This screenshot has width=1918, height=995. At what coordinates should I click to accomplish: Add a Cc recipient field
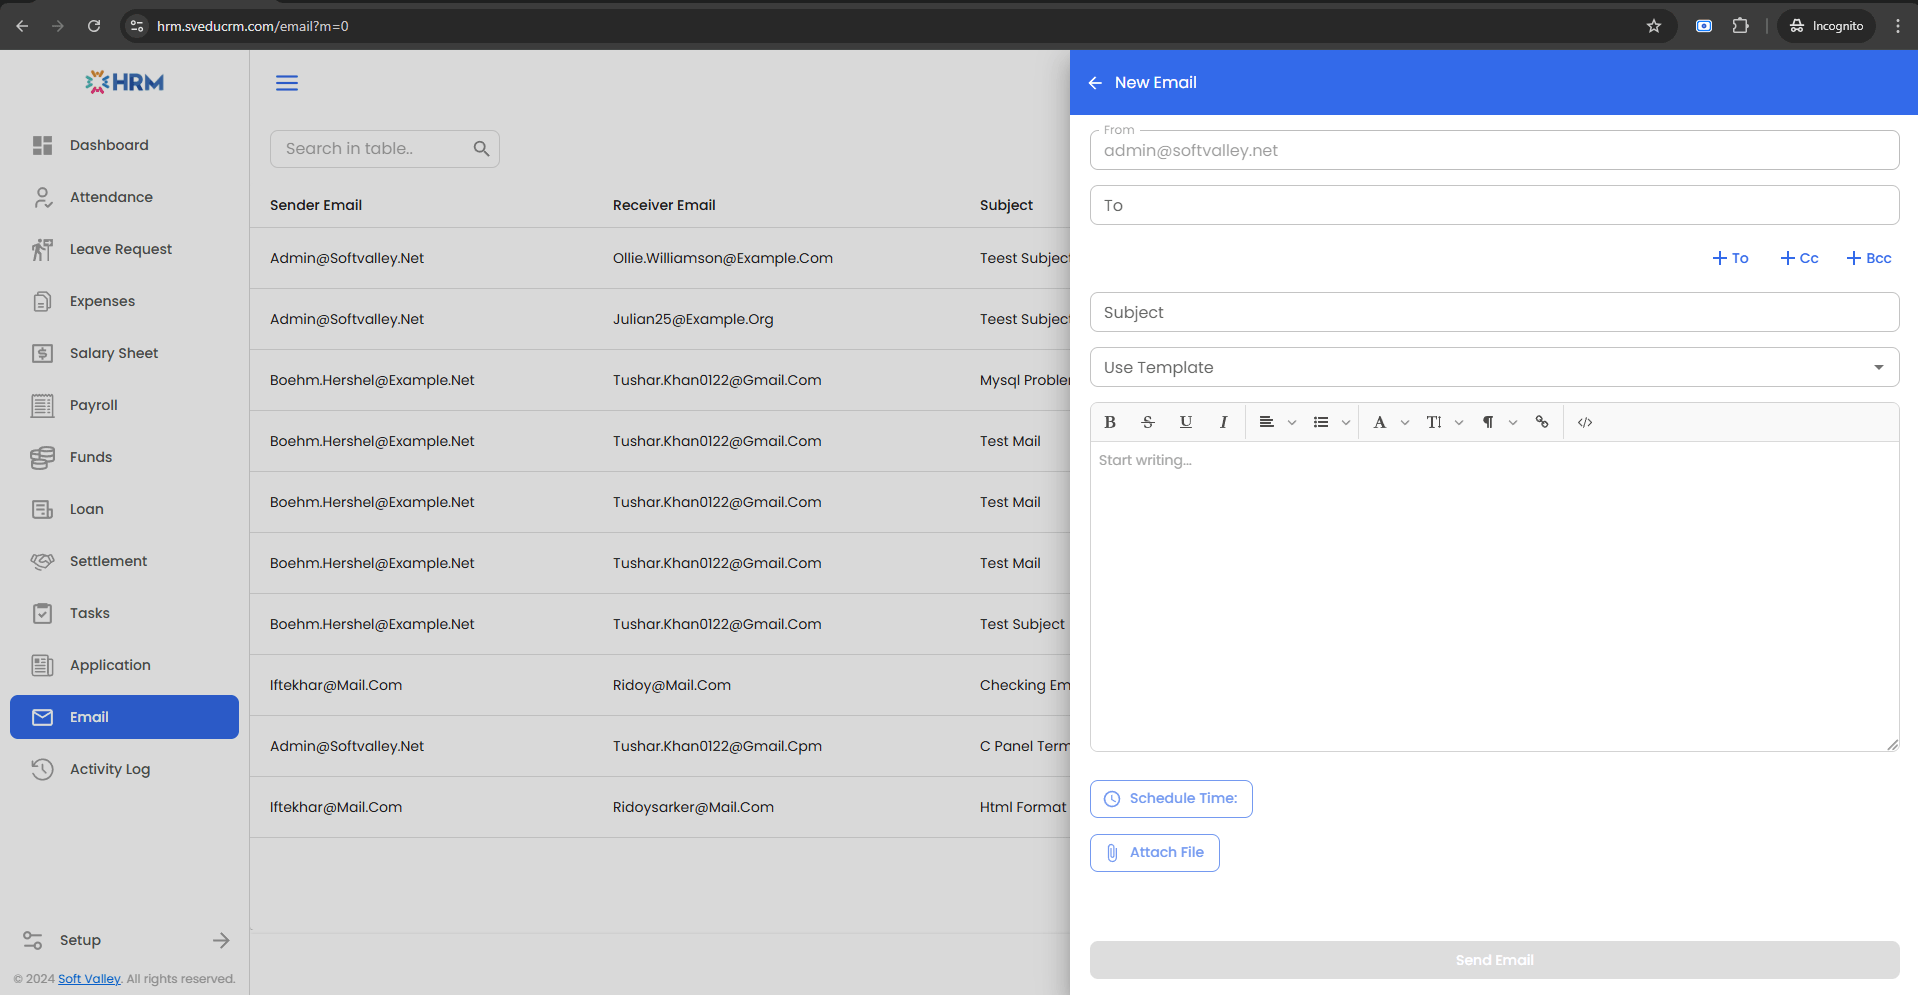point(1799,258)
